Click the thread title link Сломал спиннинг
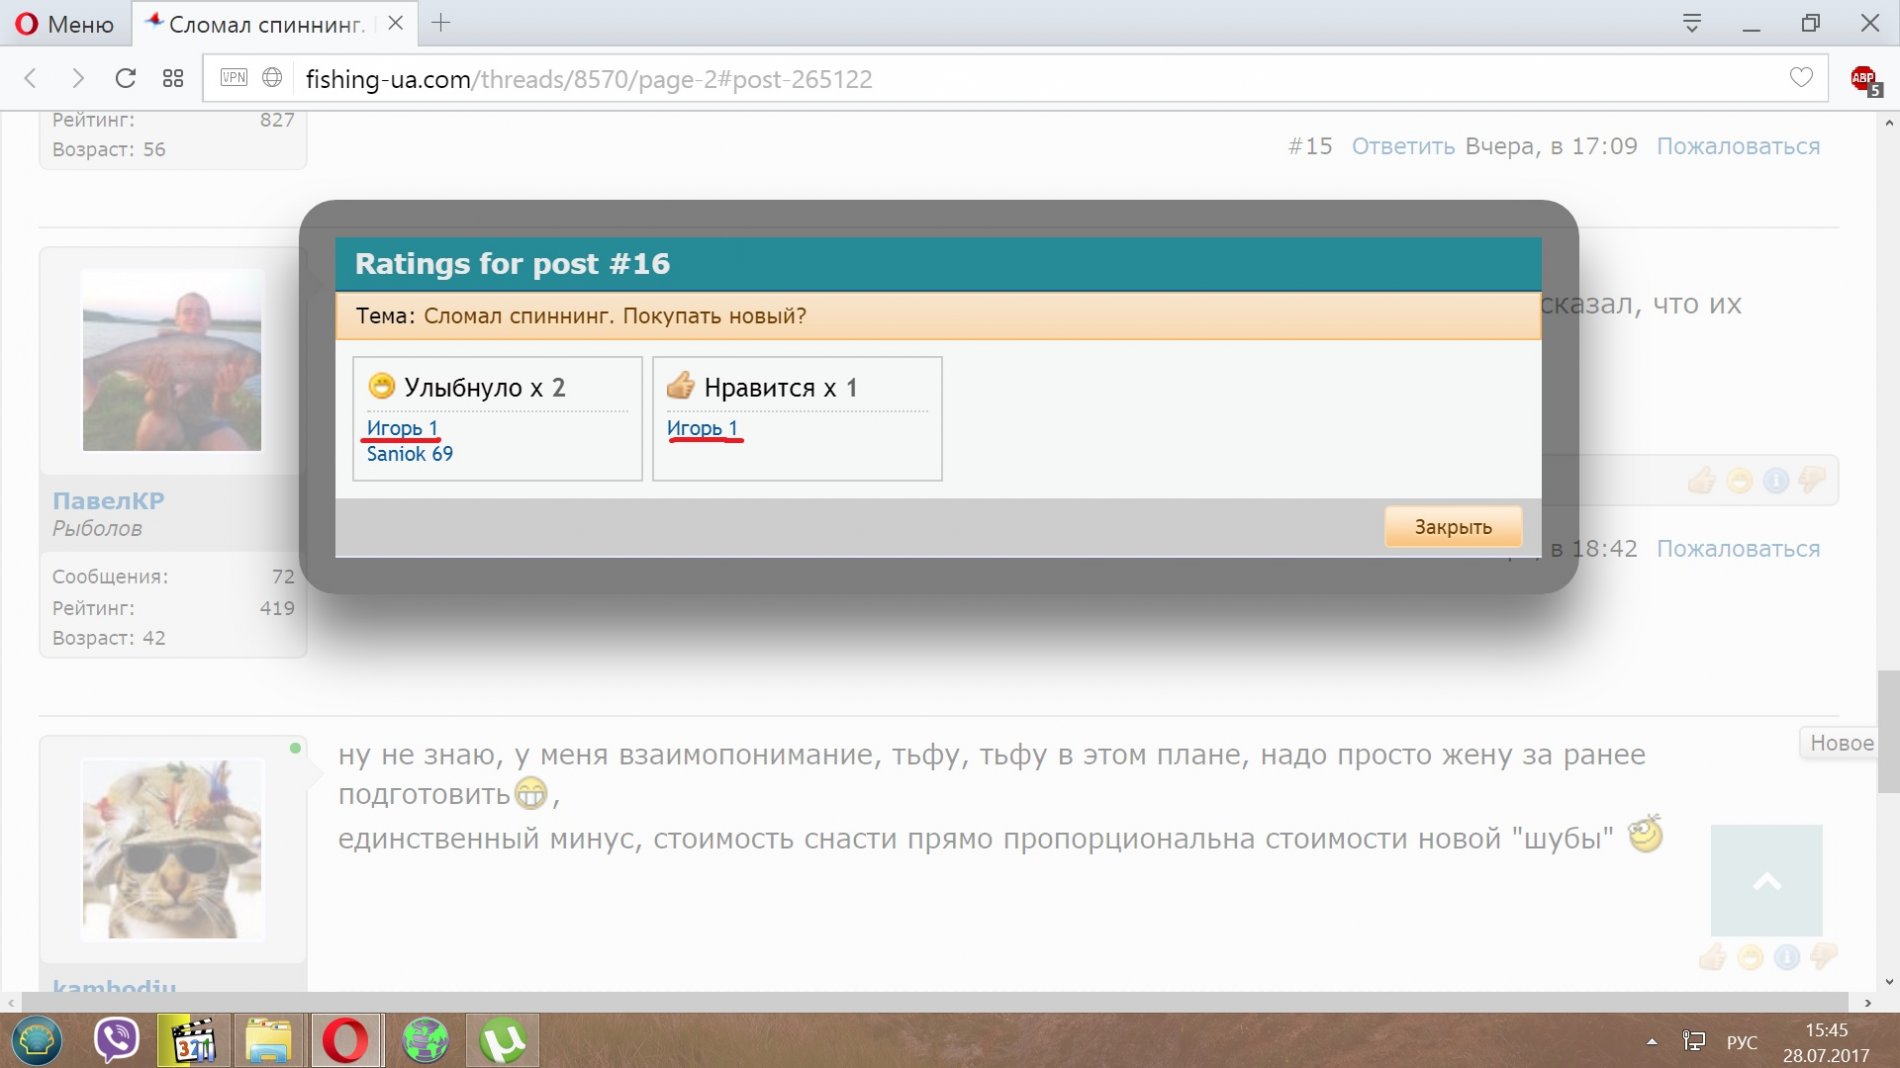This screenshot has width=1900, height=1068. [614, 316]
